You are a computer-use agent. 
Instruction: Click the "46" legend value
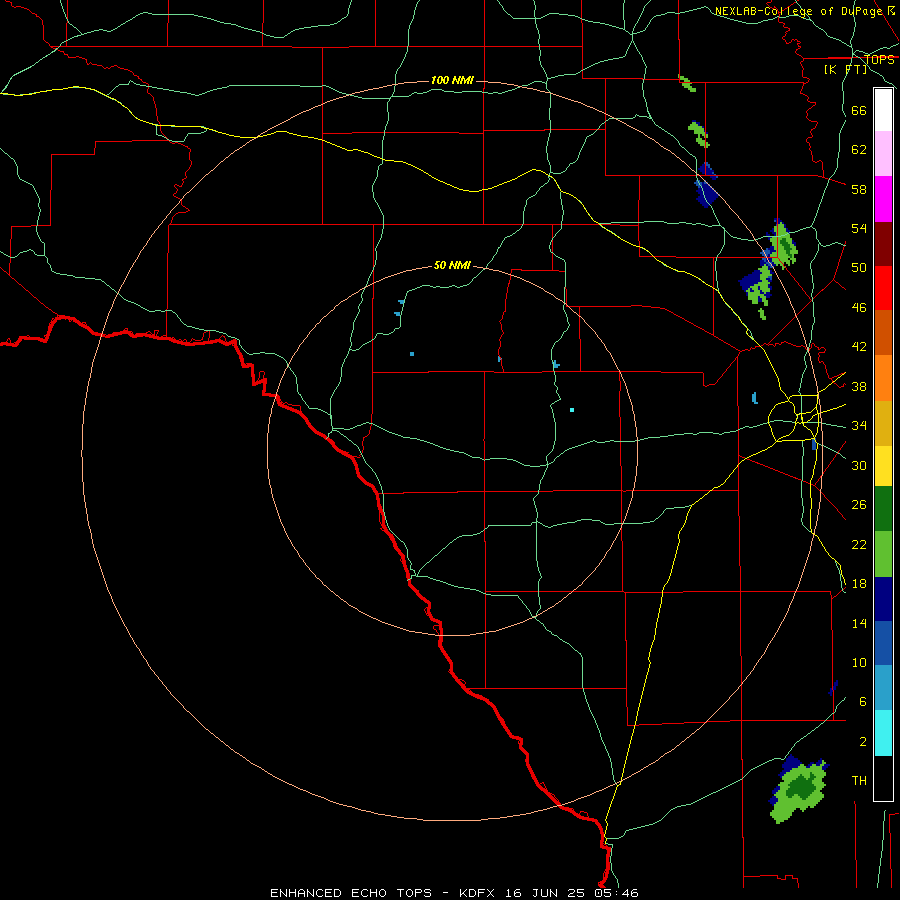(859, 308)
